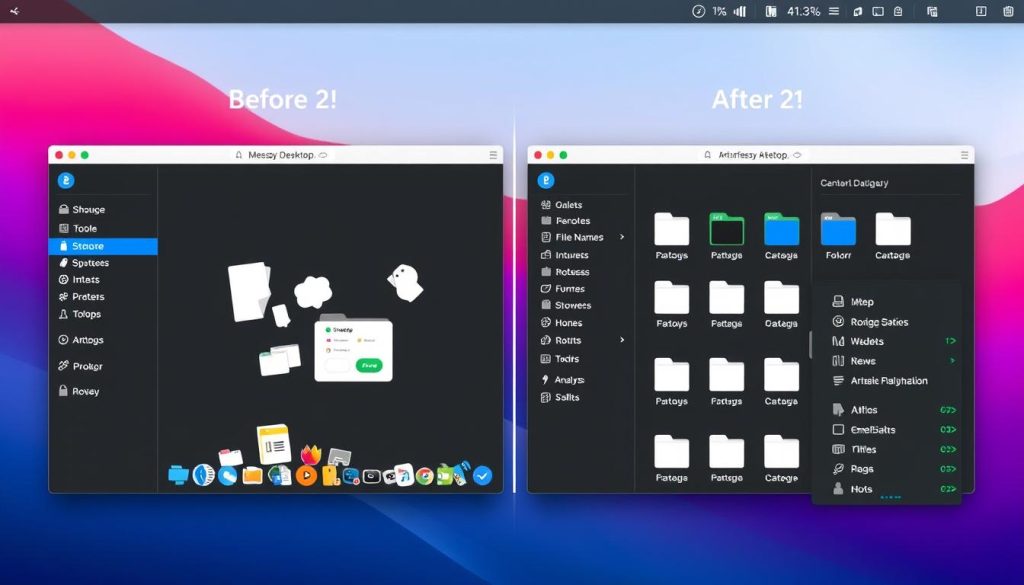Select Ferotes in the right sidebar
1024x585 pixels.
566,221
